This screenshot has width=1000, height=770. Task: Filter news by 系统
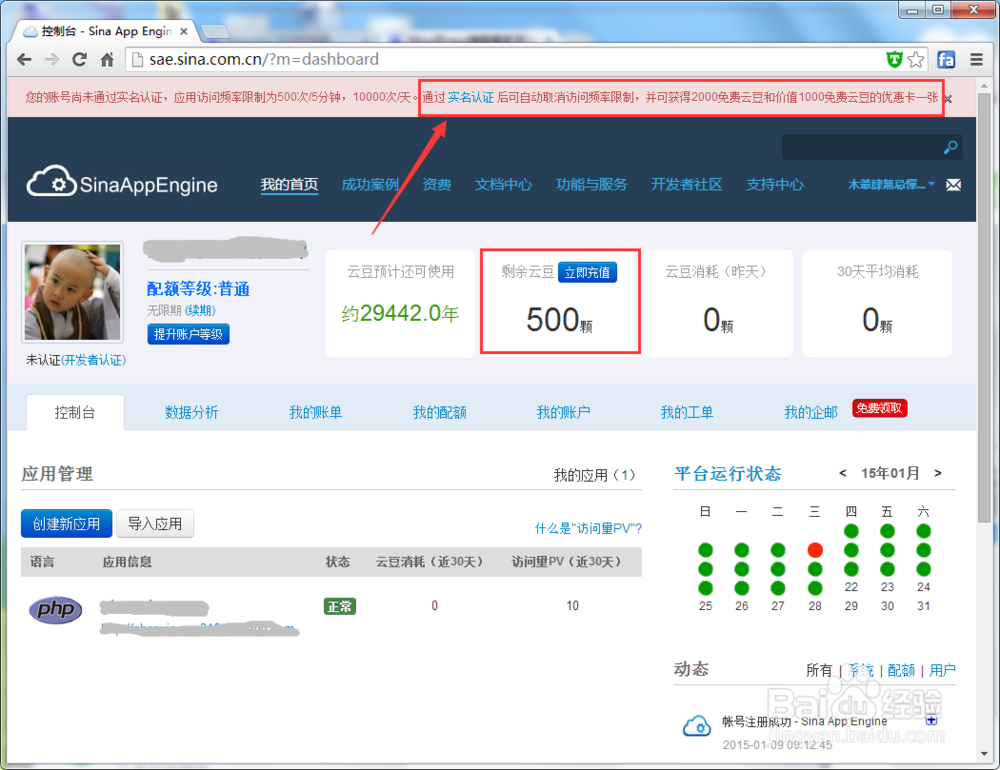[861, 670]
